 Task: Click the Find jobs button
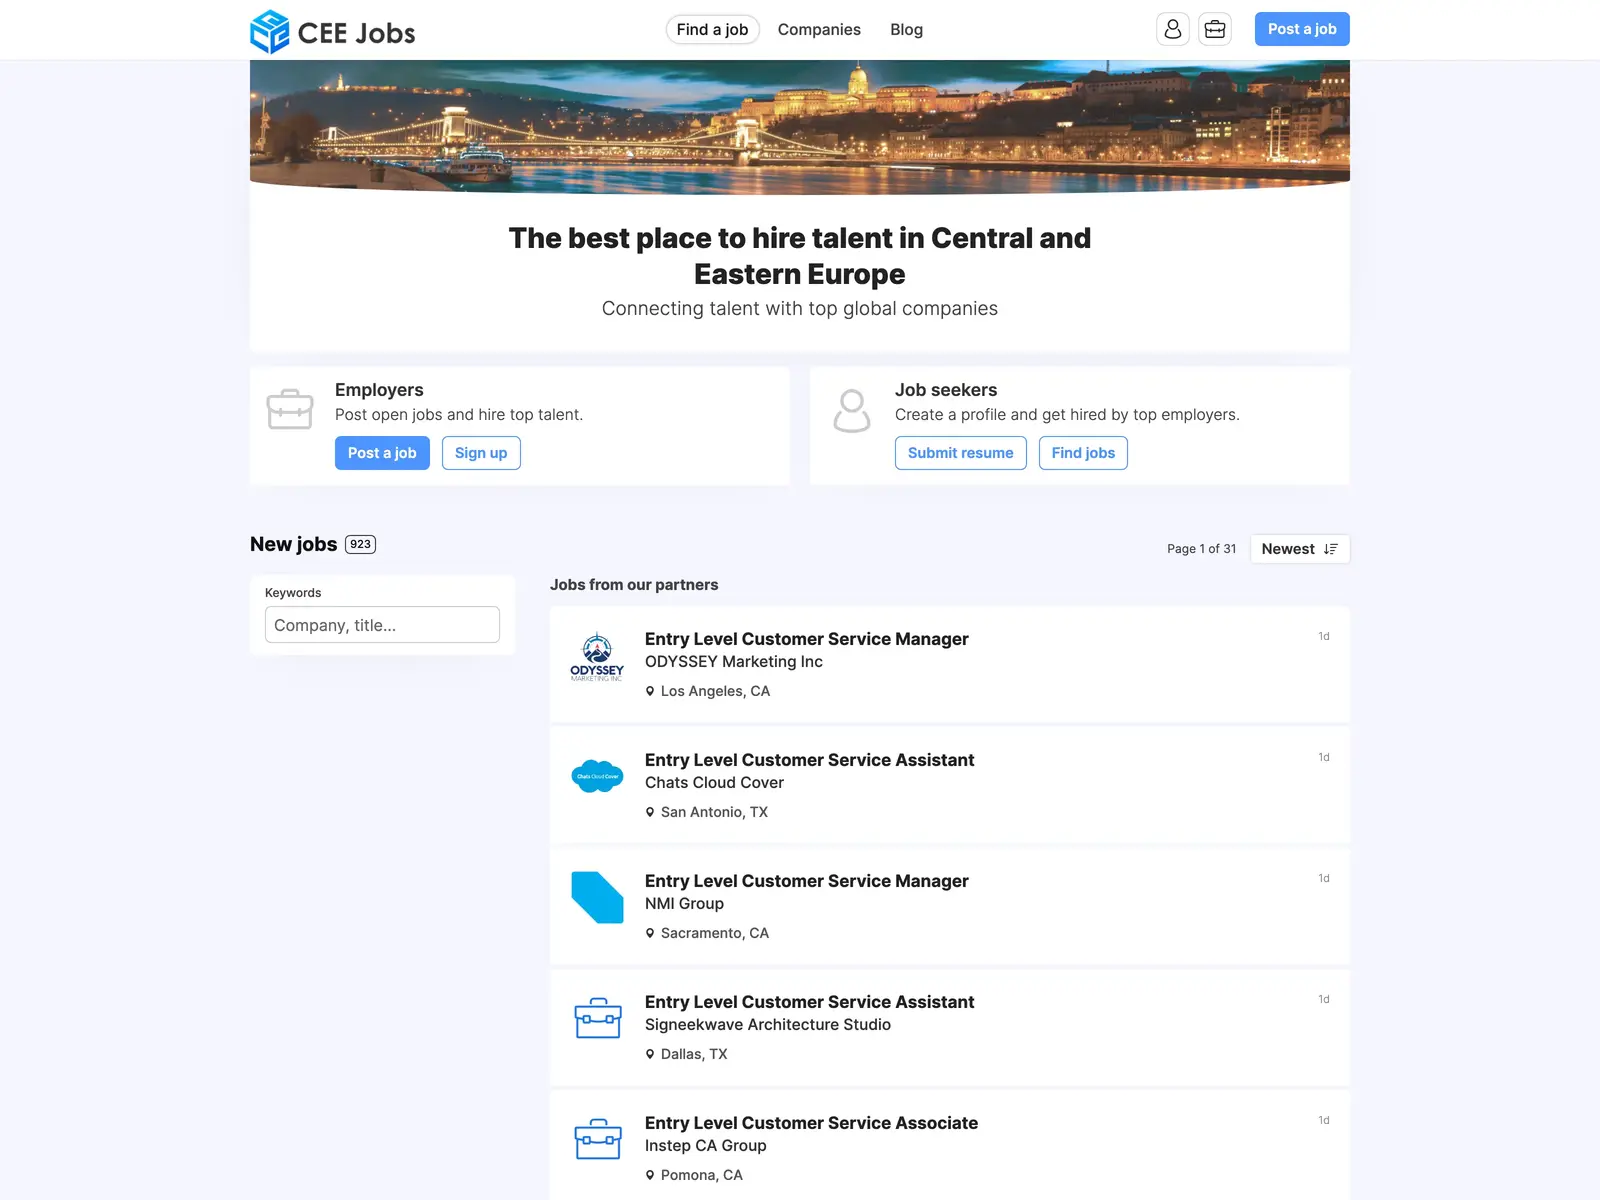pyautogui.click(x=1083, y=453)
